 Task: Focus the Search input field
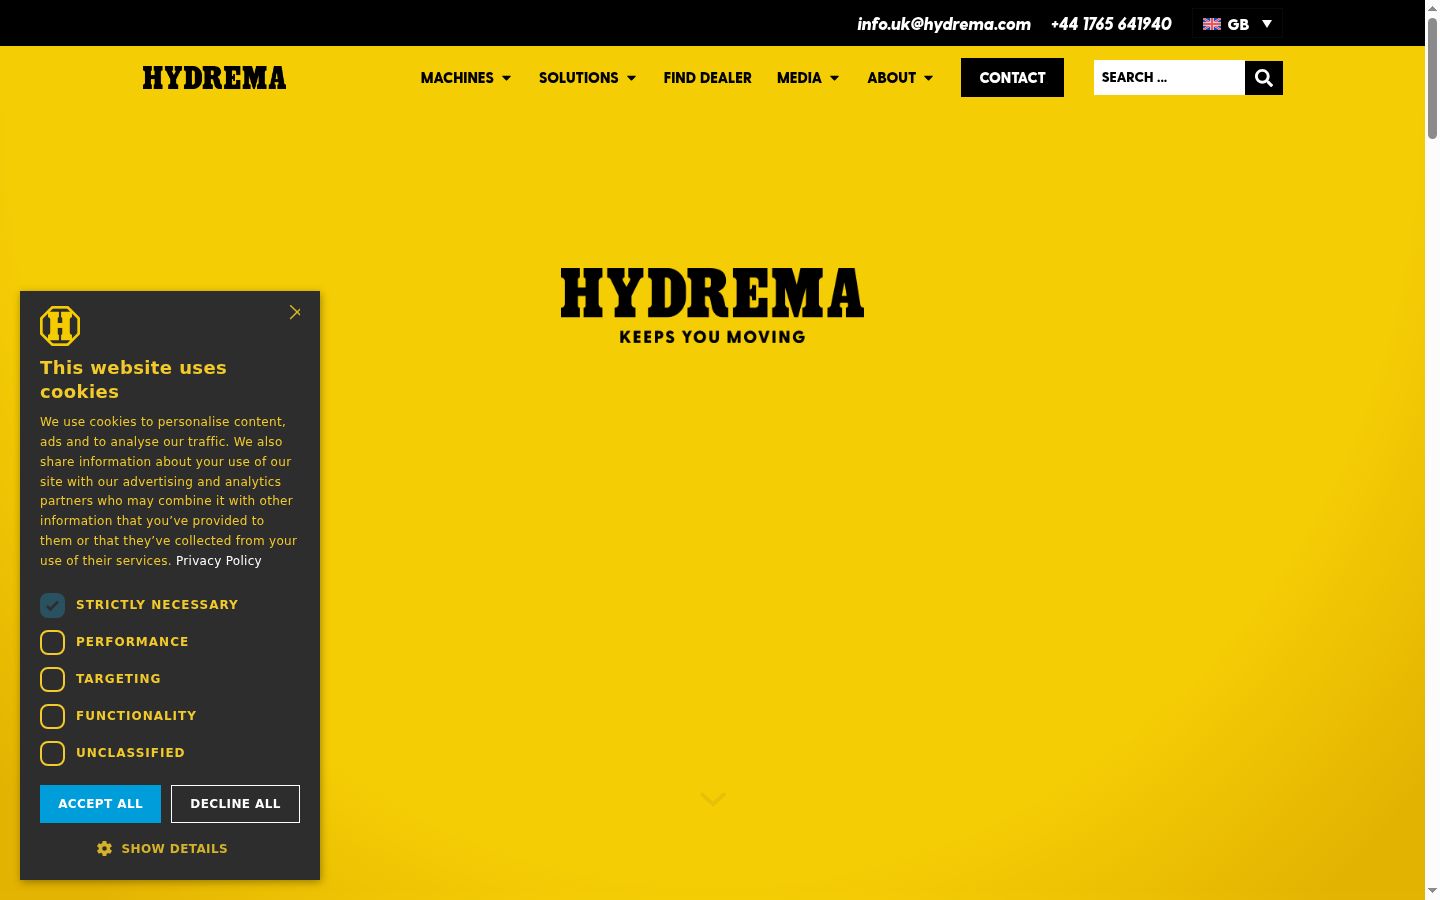[1169, 78]
